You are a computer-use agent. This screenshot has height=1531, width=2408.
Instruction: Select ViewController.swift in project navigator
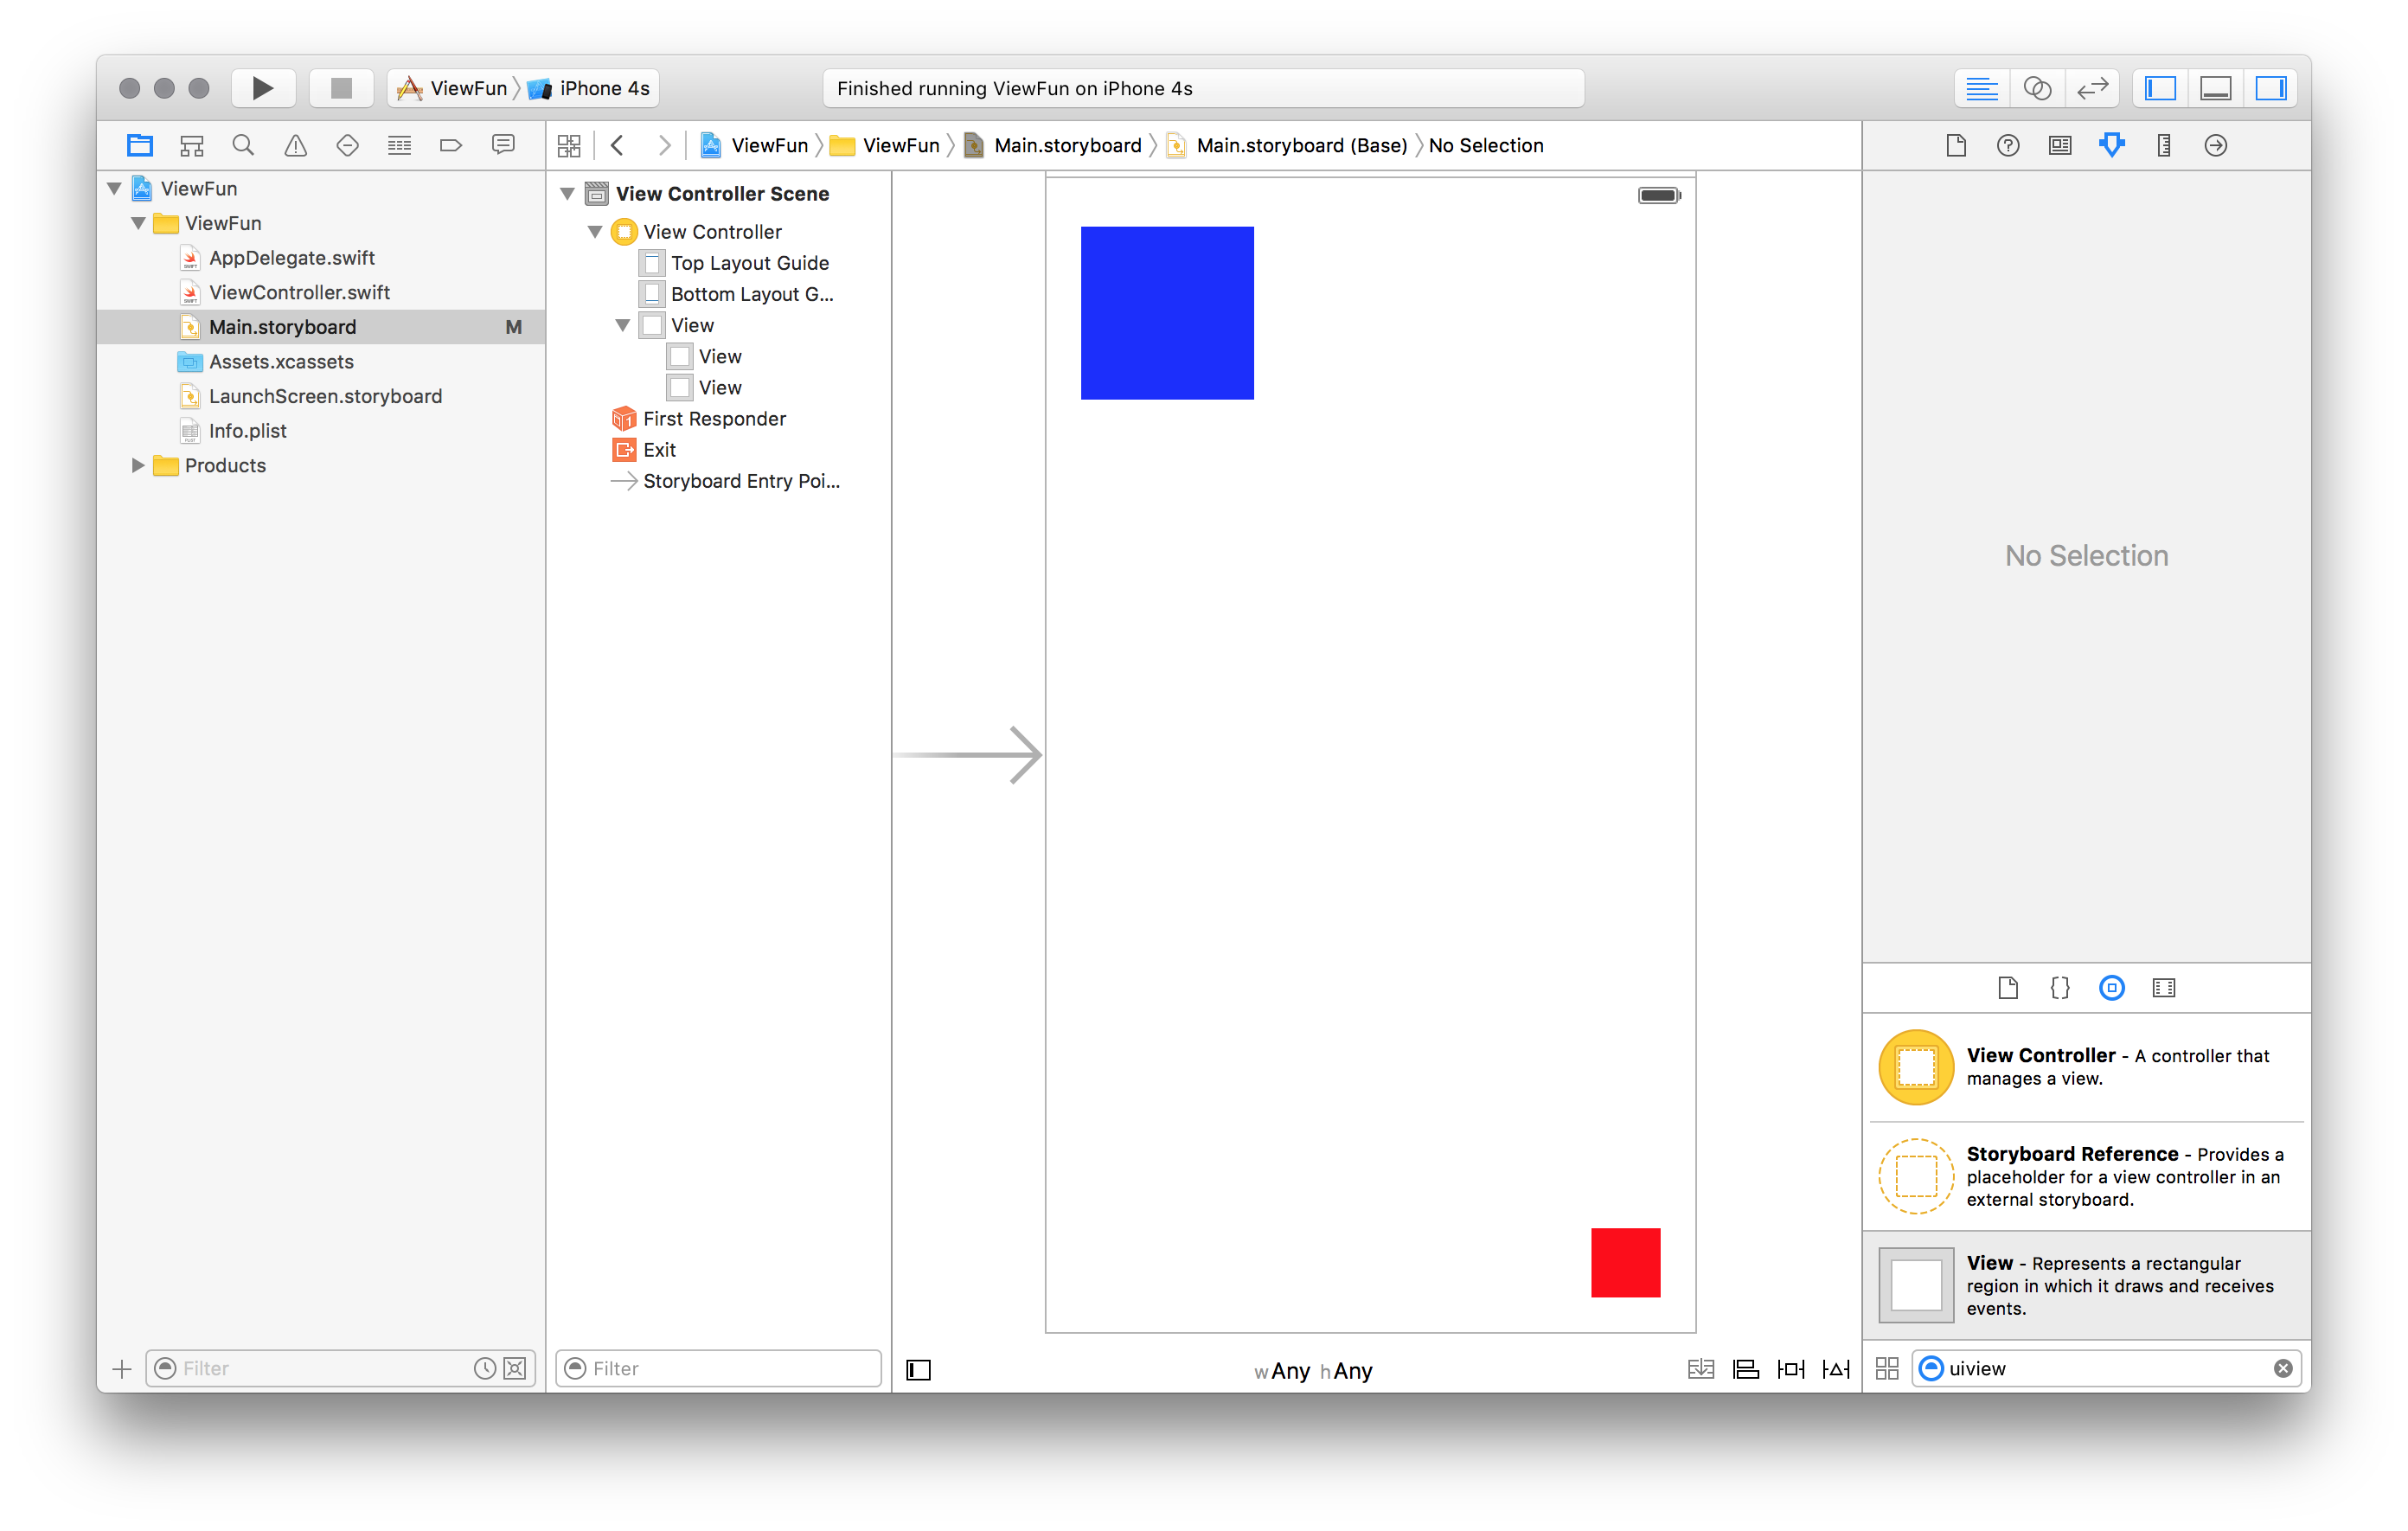[299, 292]
